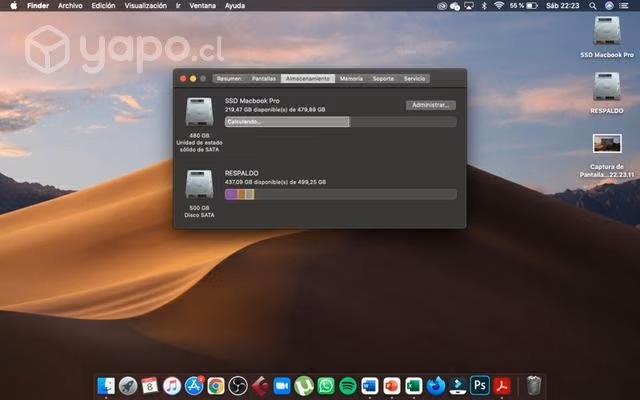Launch Photoshop from the Dock
This screenshot has height=400, width=640.
coord(480,385)
